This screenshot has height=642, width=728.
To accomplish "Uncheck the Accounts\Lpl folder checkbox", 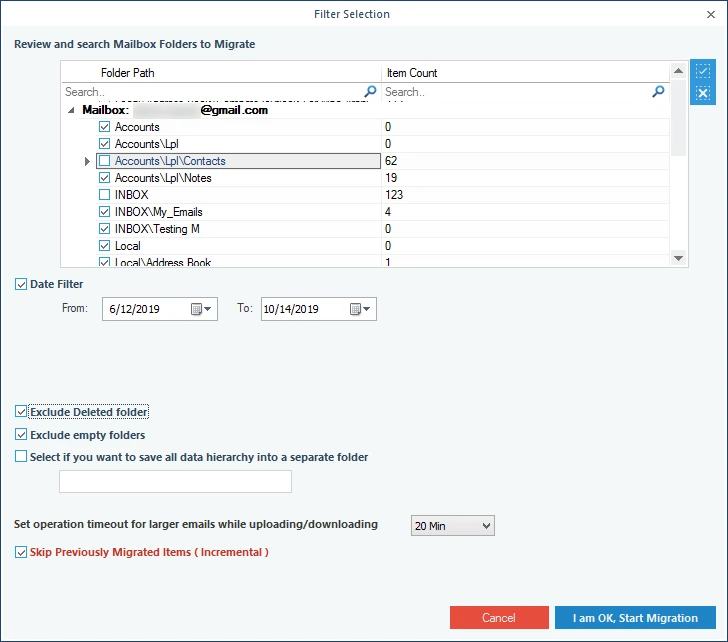I will pyautogui.click(x=104, y=144).
